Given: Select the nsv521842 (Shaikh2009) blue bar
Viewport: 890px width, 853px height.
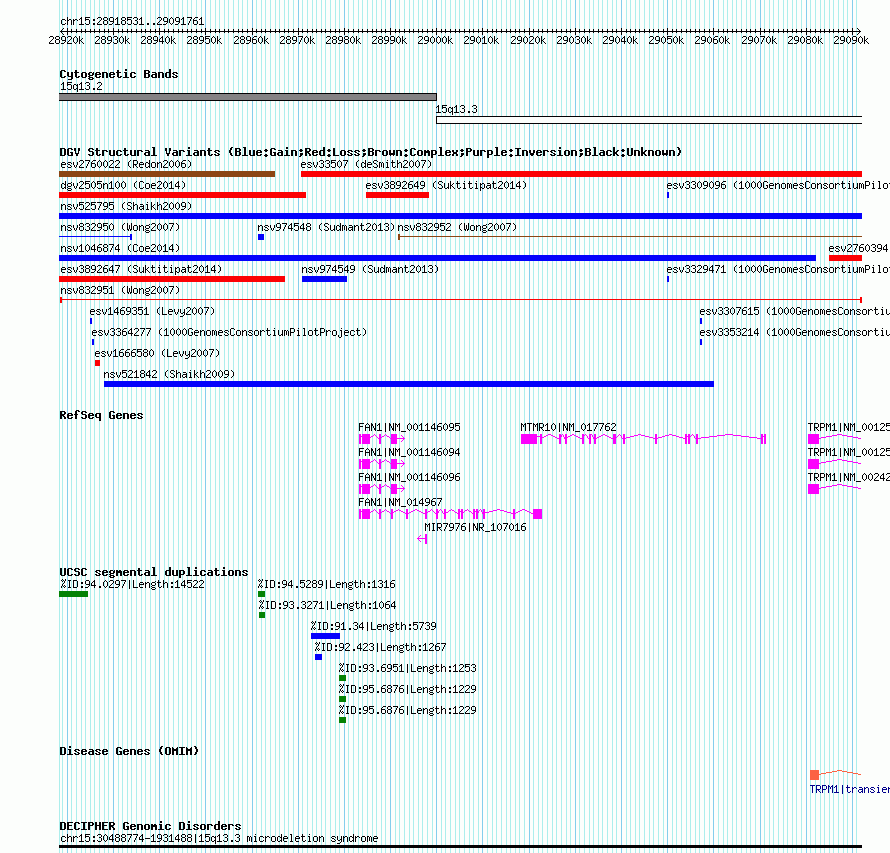Looking at the screenshot, I should coord(409,384).
